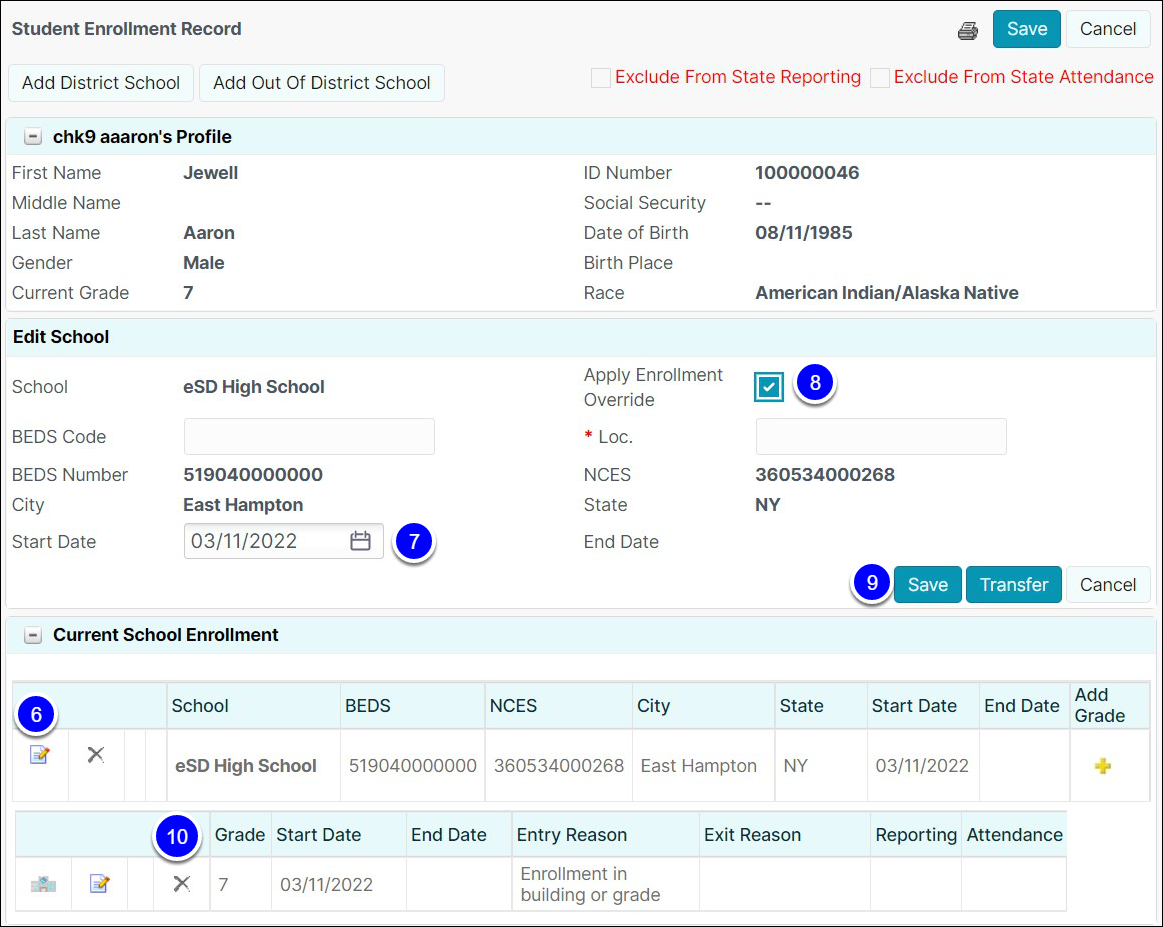Edit the grade 7 enrollment entry
This screenshot has width=1163, height=927.
(x=99, y=883)
